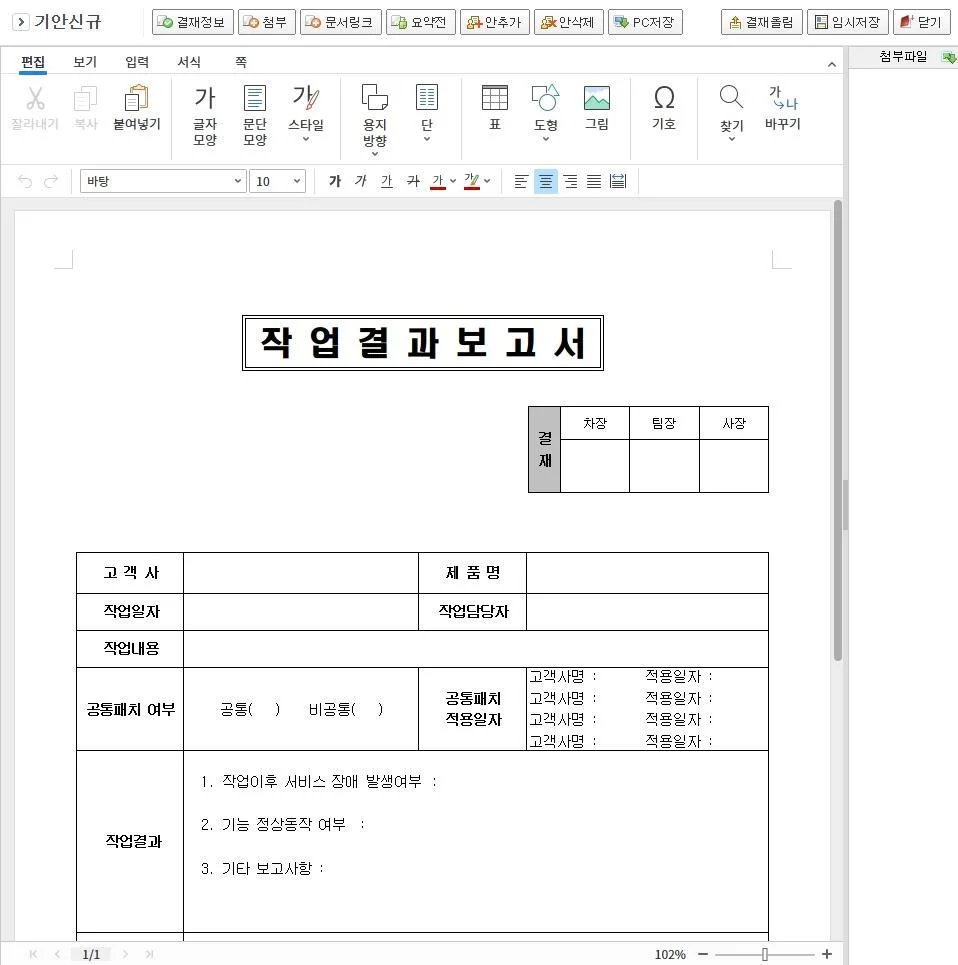The height and width of the screenshot is (965, 958).
Task: Click the 표 (table) insert icon
Action: (x=494, y=99)
